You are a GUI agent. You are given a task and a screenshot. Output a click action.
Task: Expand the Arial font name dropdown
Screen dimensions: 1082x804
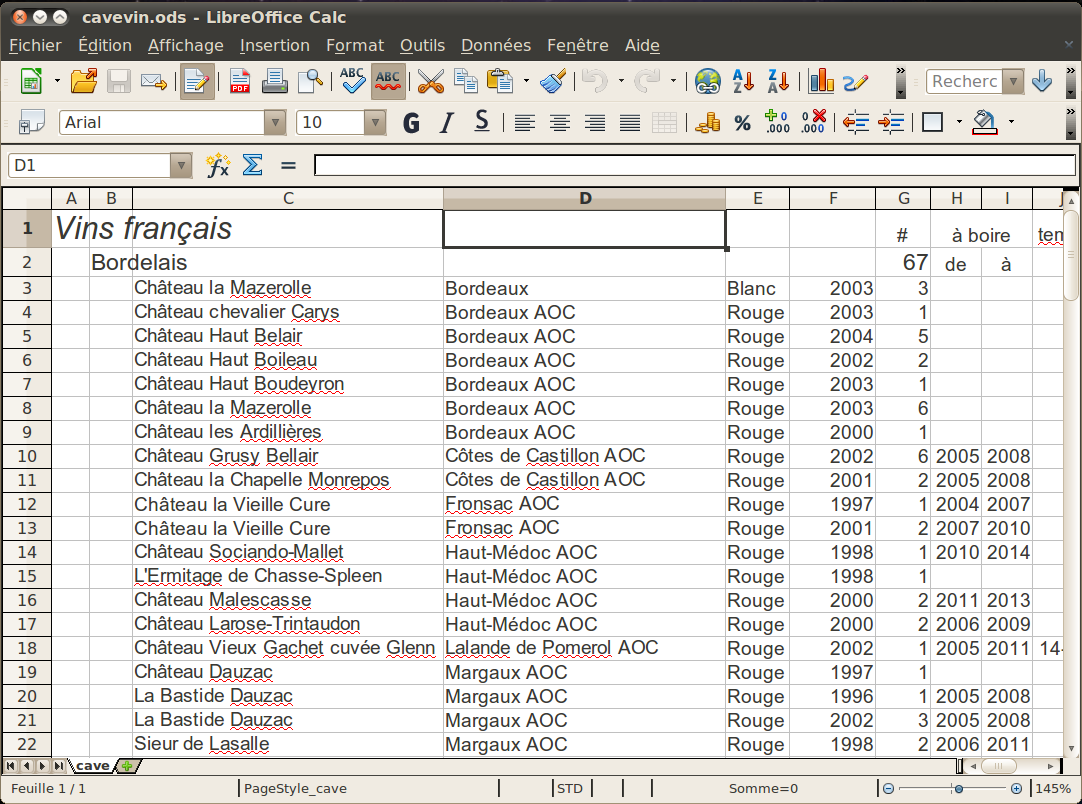coord(275,123)
